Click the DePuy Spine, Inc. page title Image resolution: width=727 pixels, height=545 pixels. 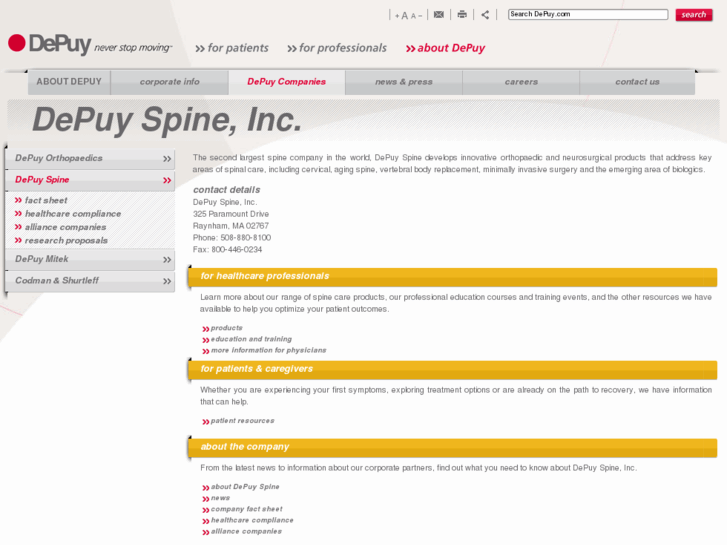pos(167,120)
